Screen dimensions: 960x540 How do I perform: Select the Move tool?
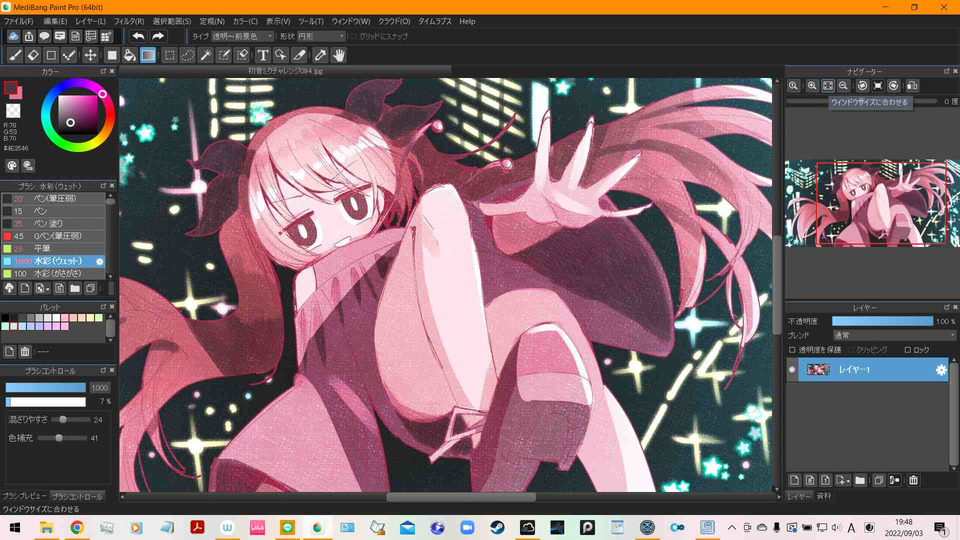tap(90, 56)
